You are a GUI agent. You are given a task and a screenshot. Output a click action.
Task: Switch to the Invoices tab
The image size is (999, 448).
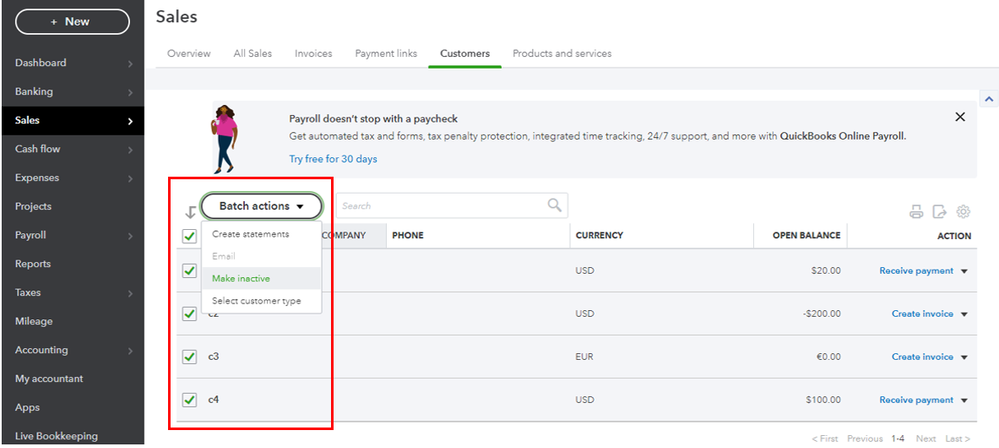(313, 54)
